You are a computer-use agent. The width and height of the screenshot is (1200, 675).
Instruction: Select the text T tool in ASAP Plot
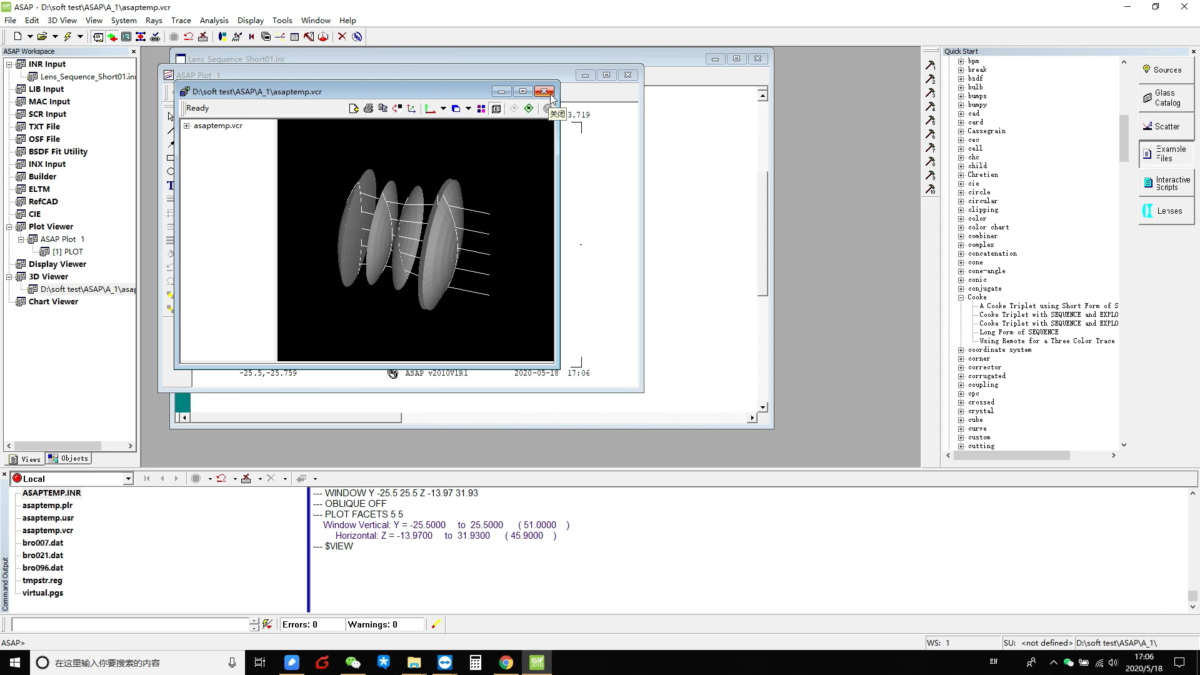[171, 185]
